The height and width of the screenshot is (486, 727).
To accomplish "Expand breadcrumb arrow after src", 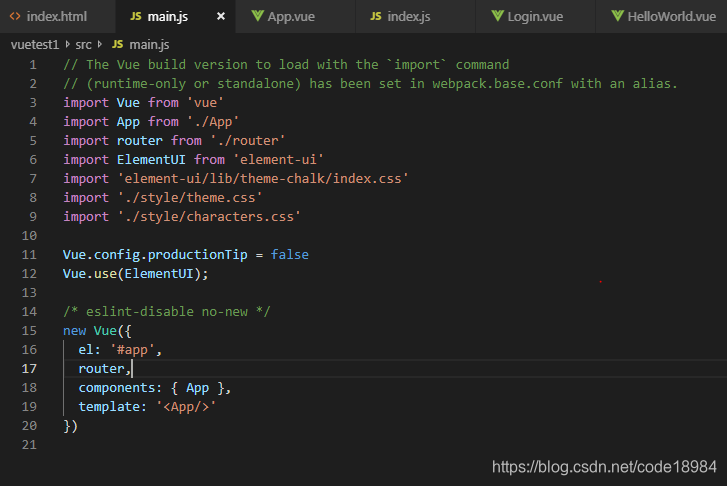I will (x=100, y=45).
